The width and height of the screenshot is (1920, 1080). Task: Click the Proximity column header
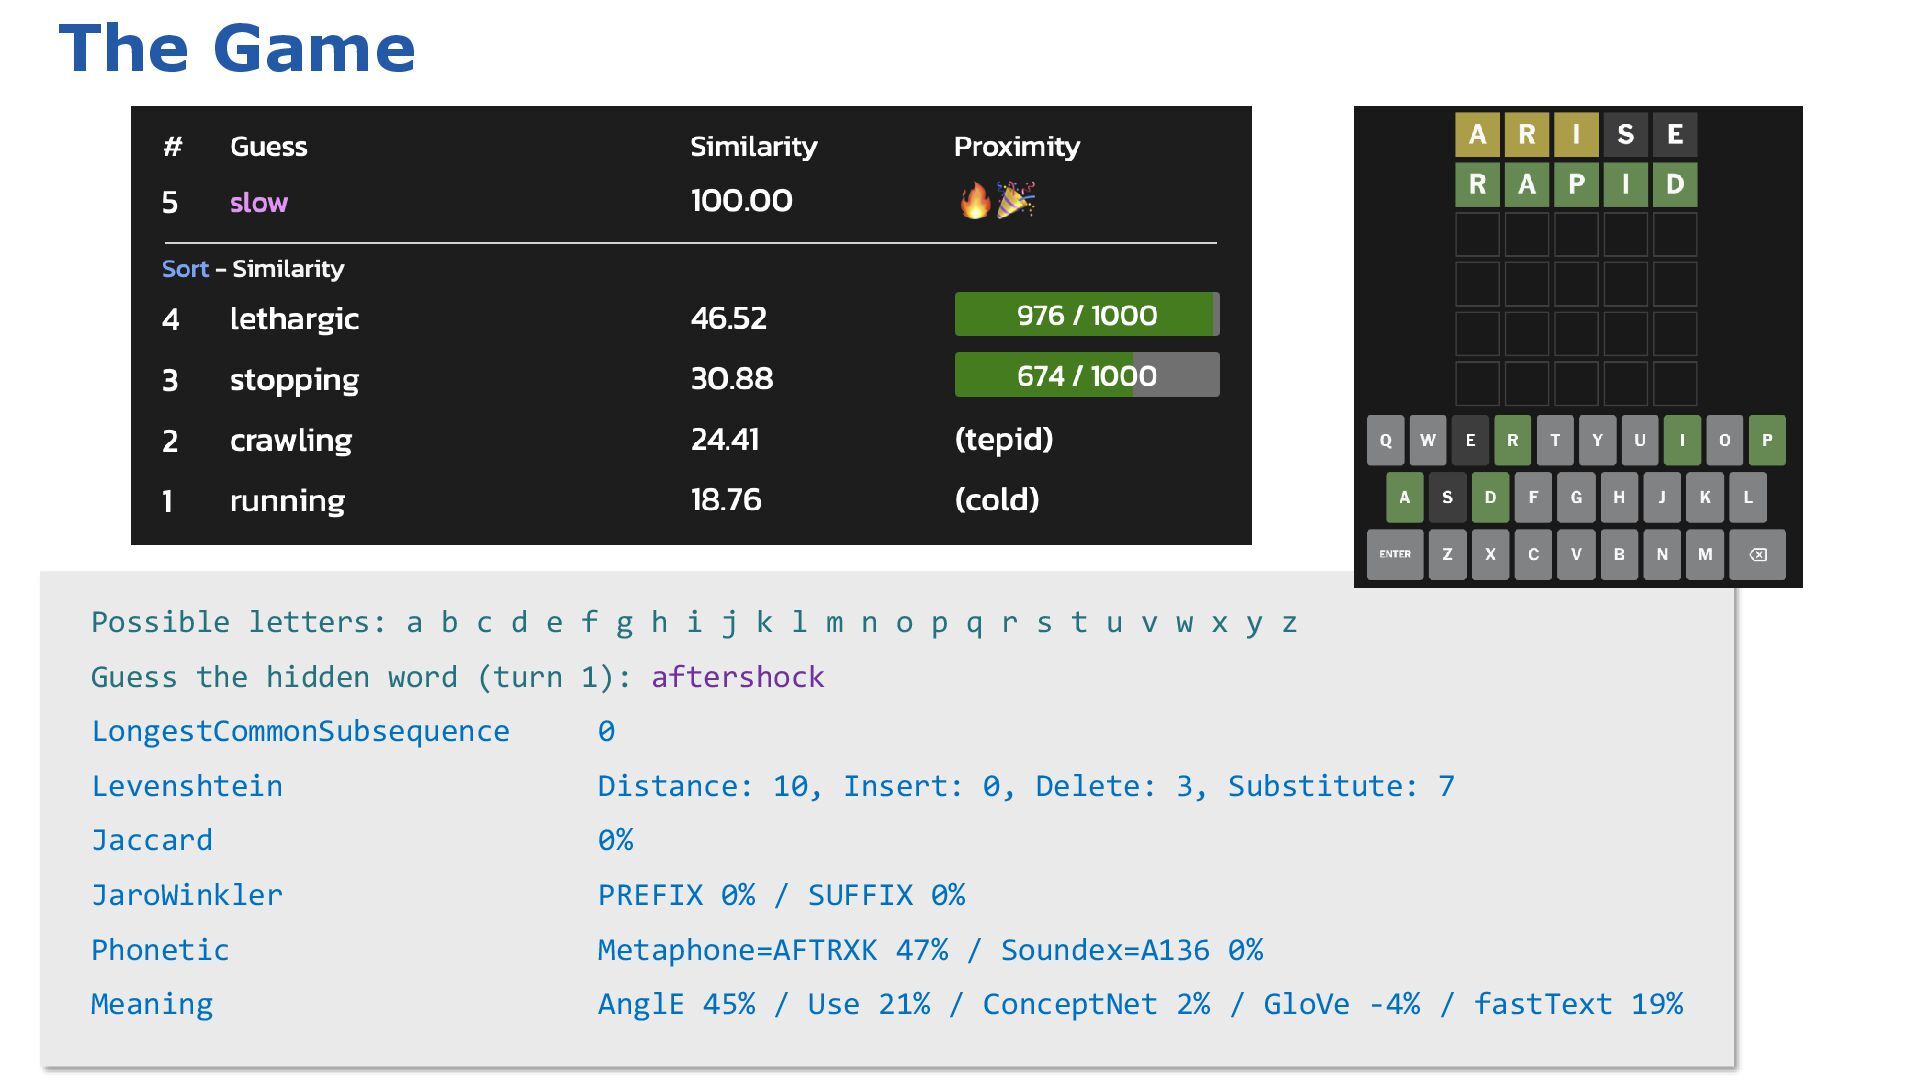click(x=1017, y=147)
